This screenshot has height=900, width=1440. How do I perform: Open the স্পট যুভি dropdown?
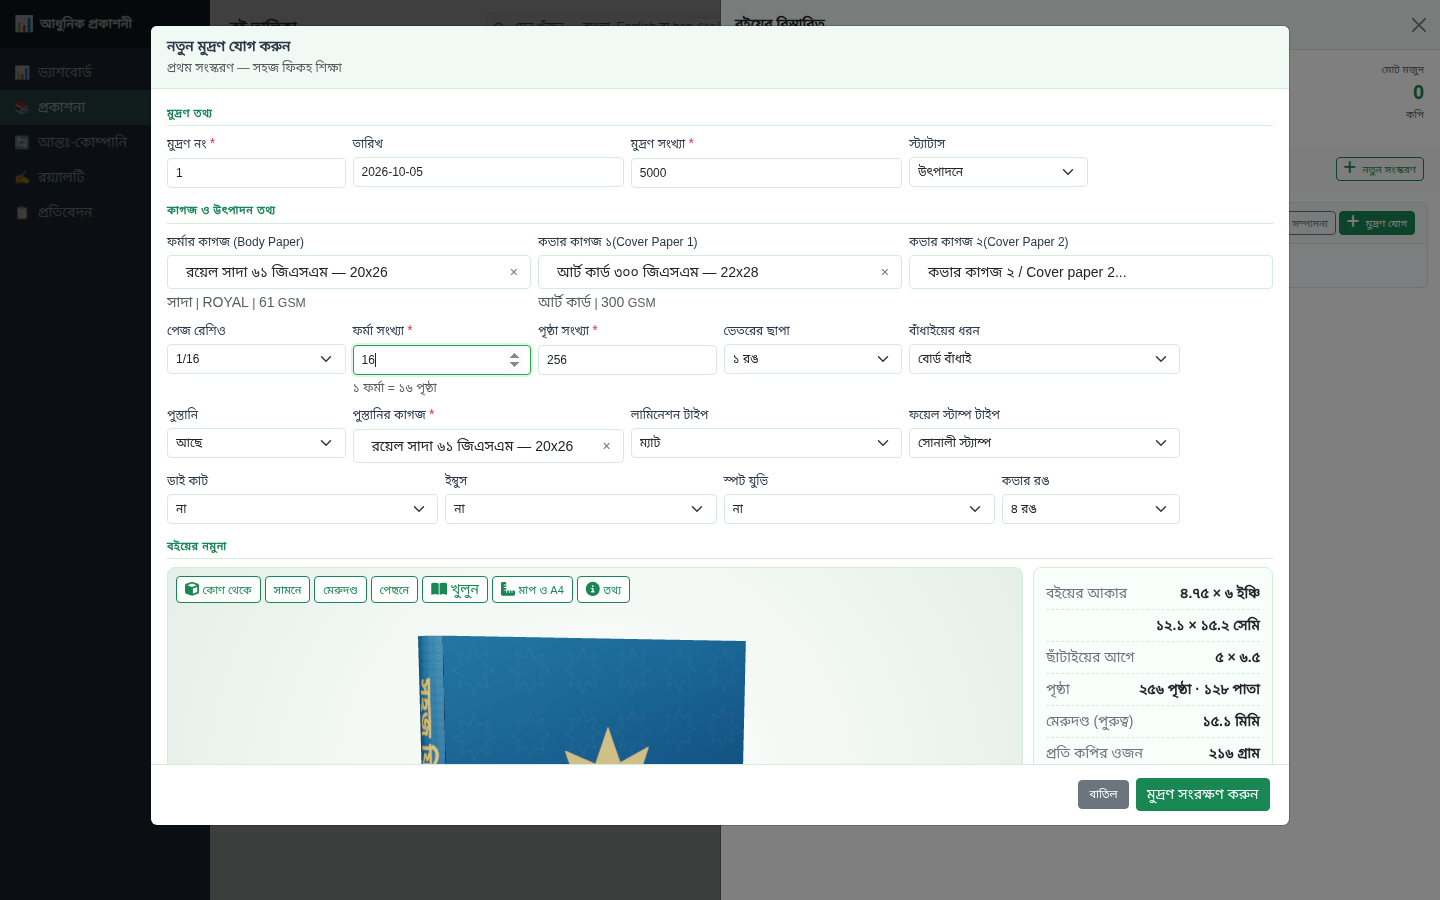click(x=859, y=509)
